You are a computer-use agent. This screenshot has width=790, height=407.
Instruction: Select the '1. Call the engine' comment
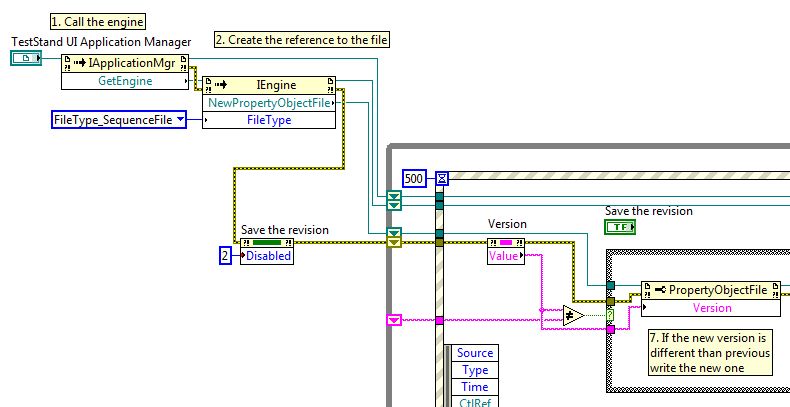100,22
